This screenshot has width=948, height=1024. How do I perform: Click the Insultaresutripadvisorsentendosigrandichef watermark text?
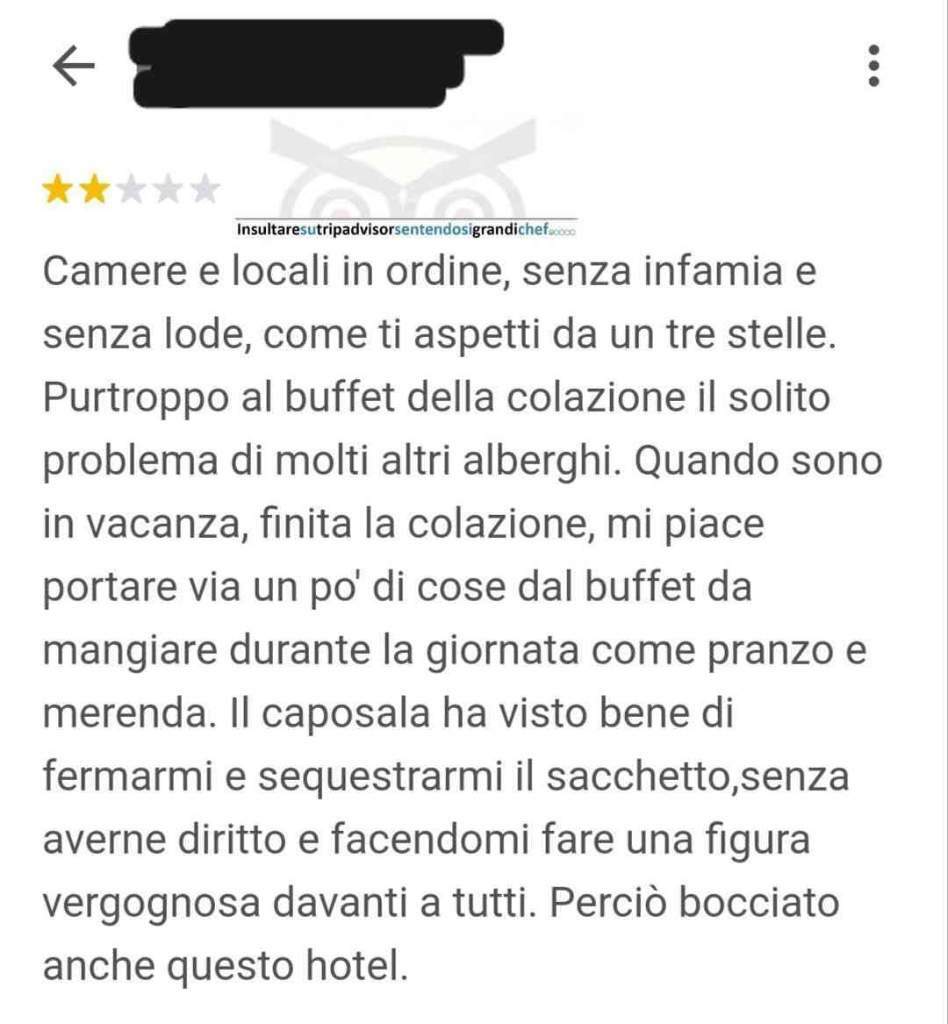pyautogui.click(x=405, y=230)
